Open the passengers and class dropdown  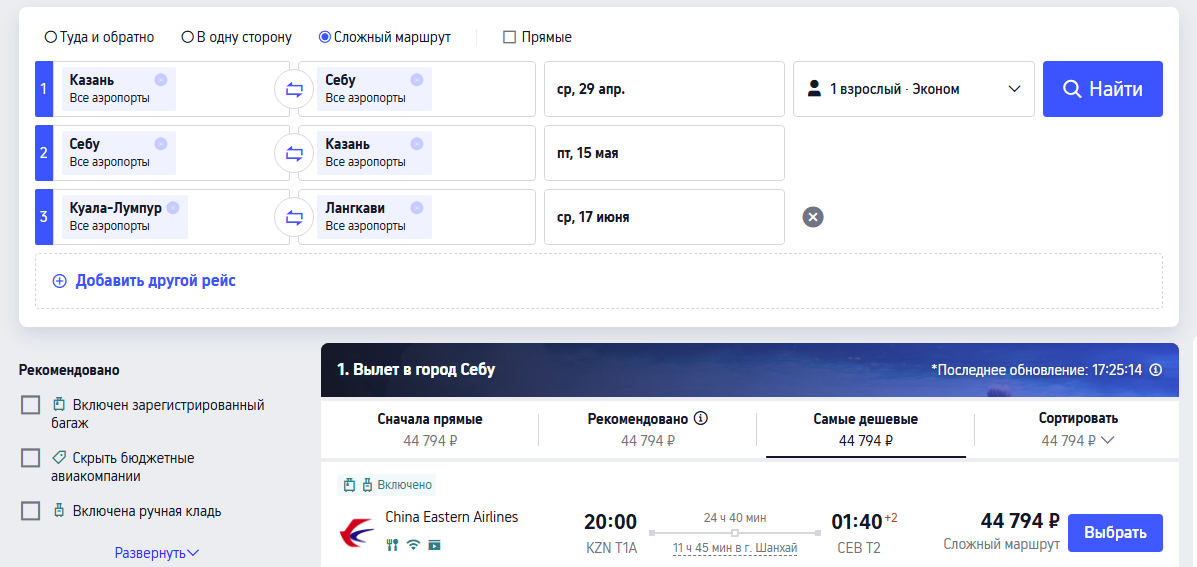tap(913, 89)
